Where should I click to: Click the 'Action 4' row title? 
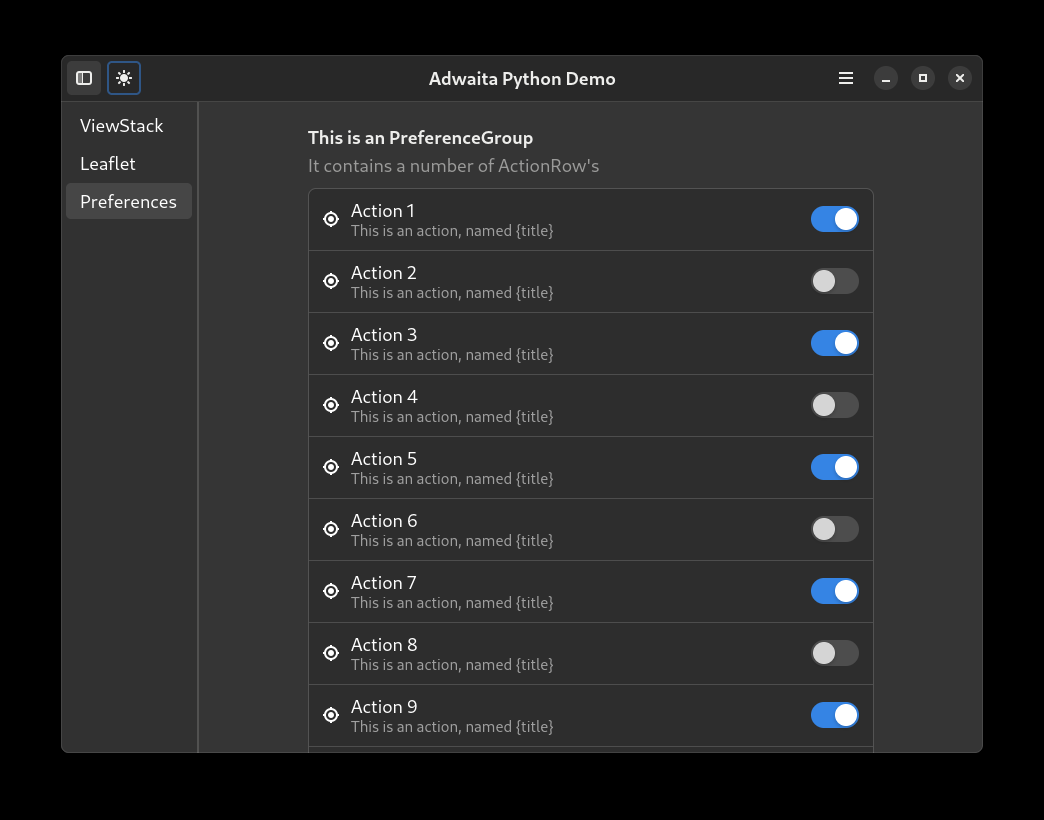click(x=384, y=397)
